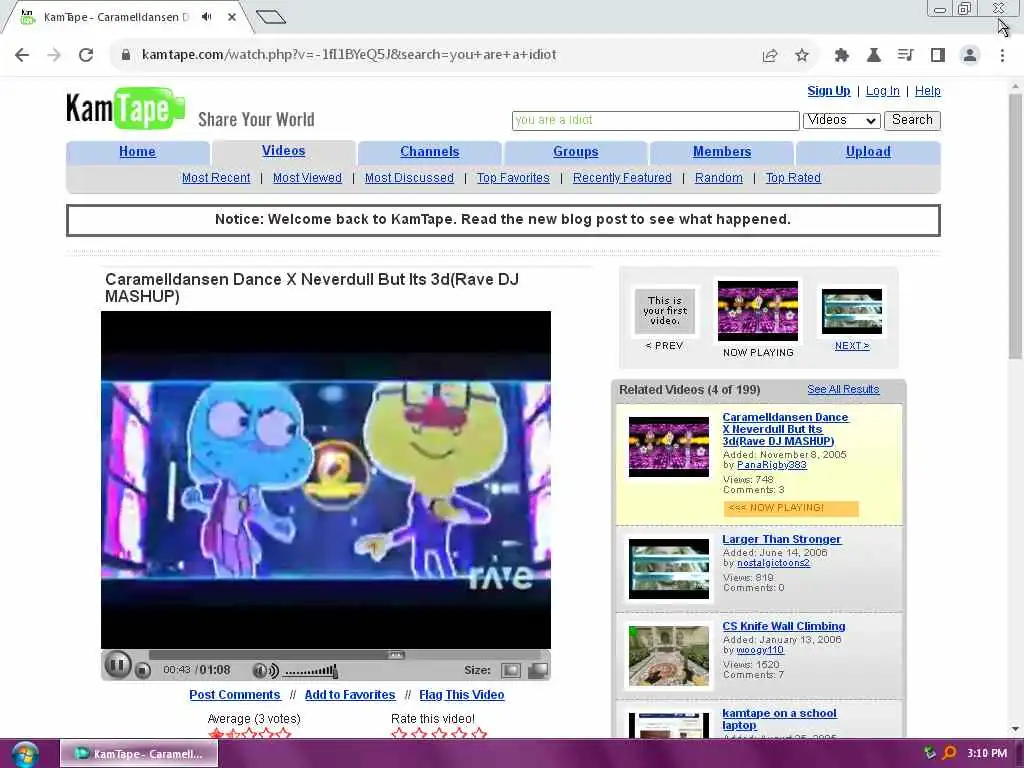
Task: Click the flask experiments icon
Action: coord(874,55)
